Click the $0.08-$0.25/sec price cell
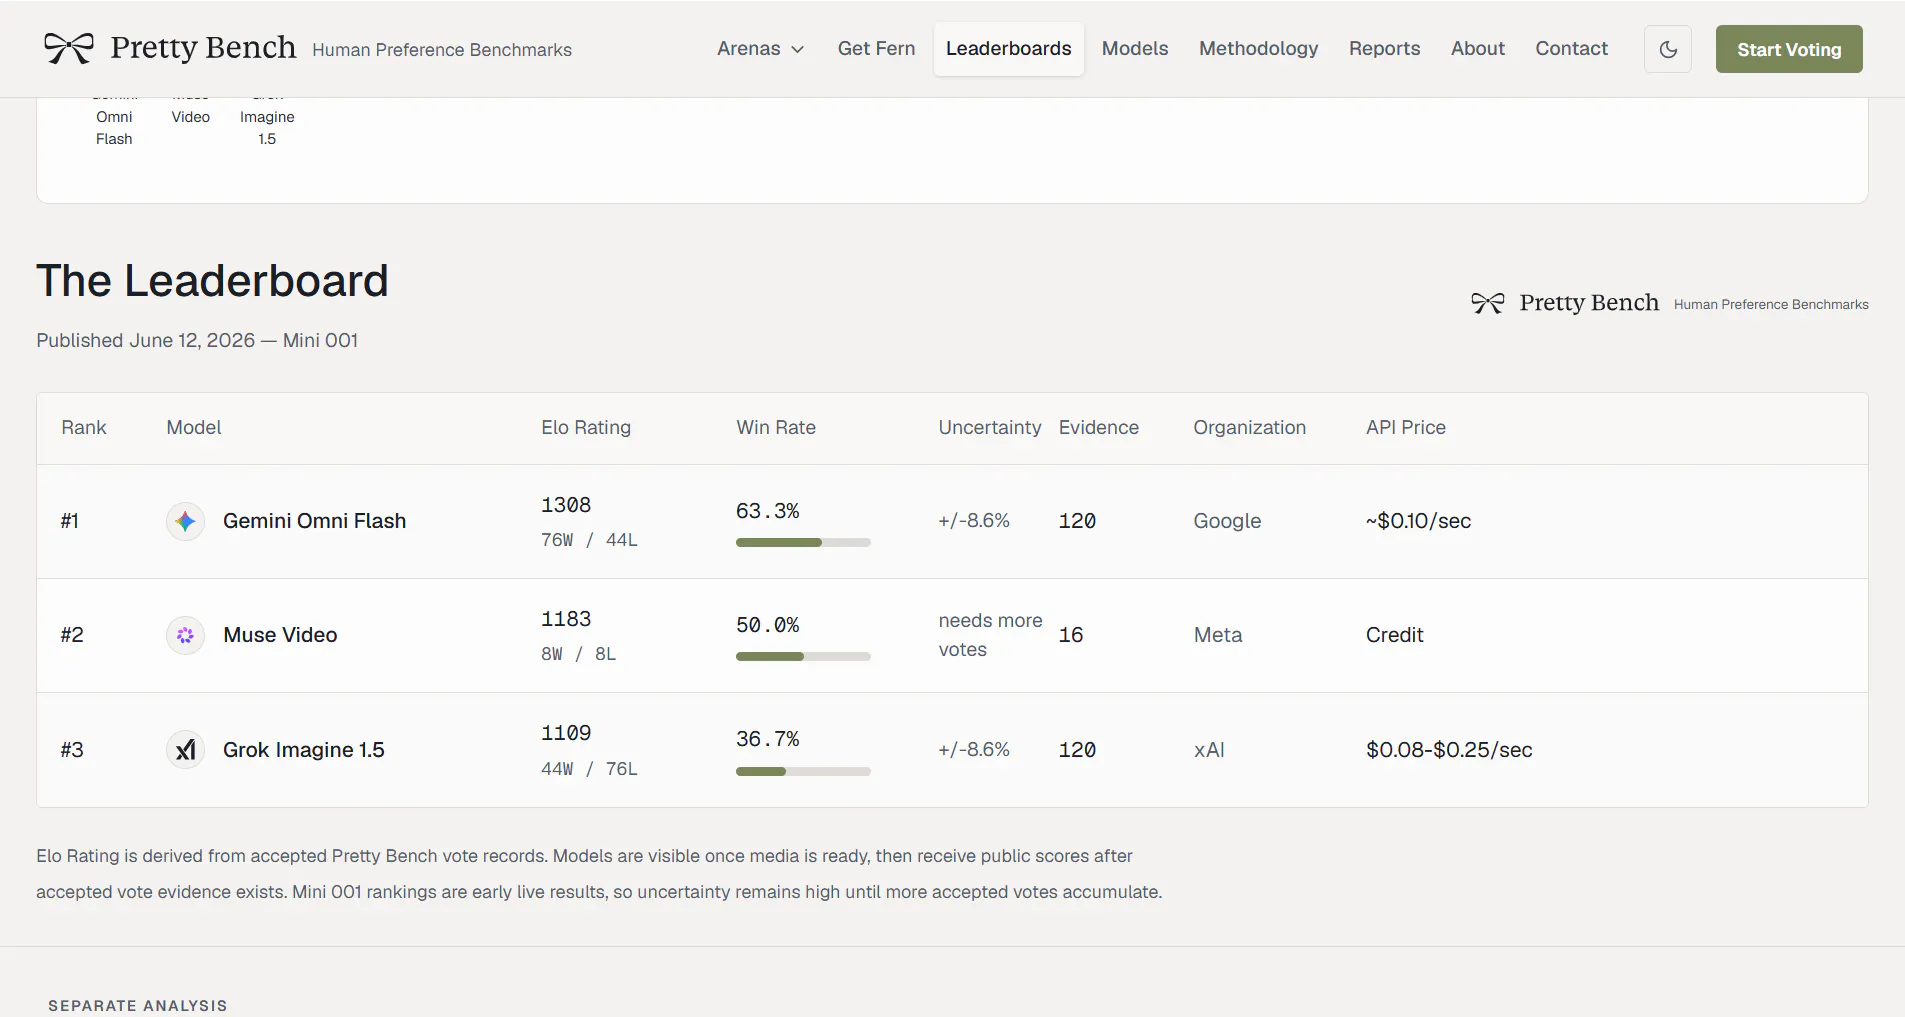This screenshot has height=1017, width=1905. coord(1449,750)
